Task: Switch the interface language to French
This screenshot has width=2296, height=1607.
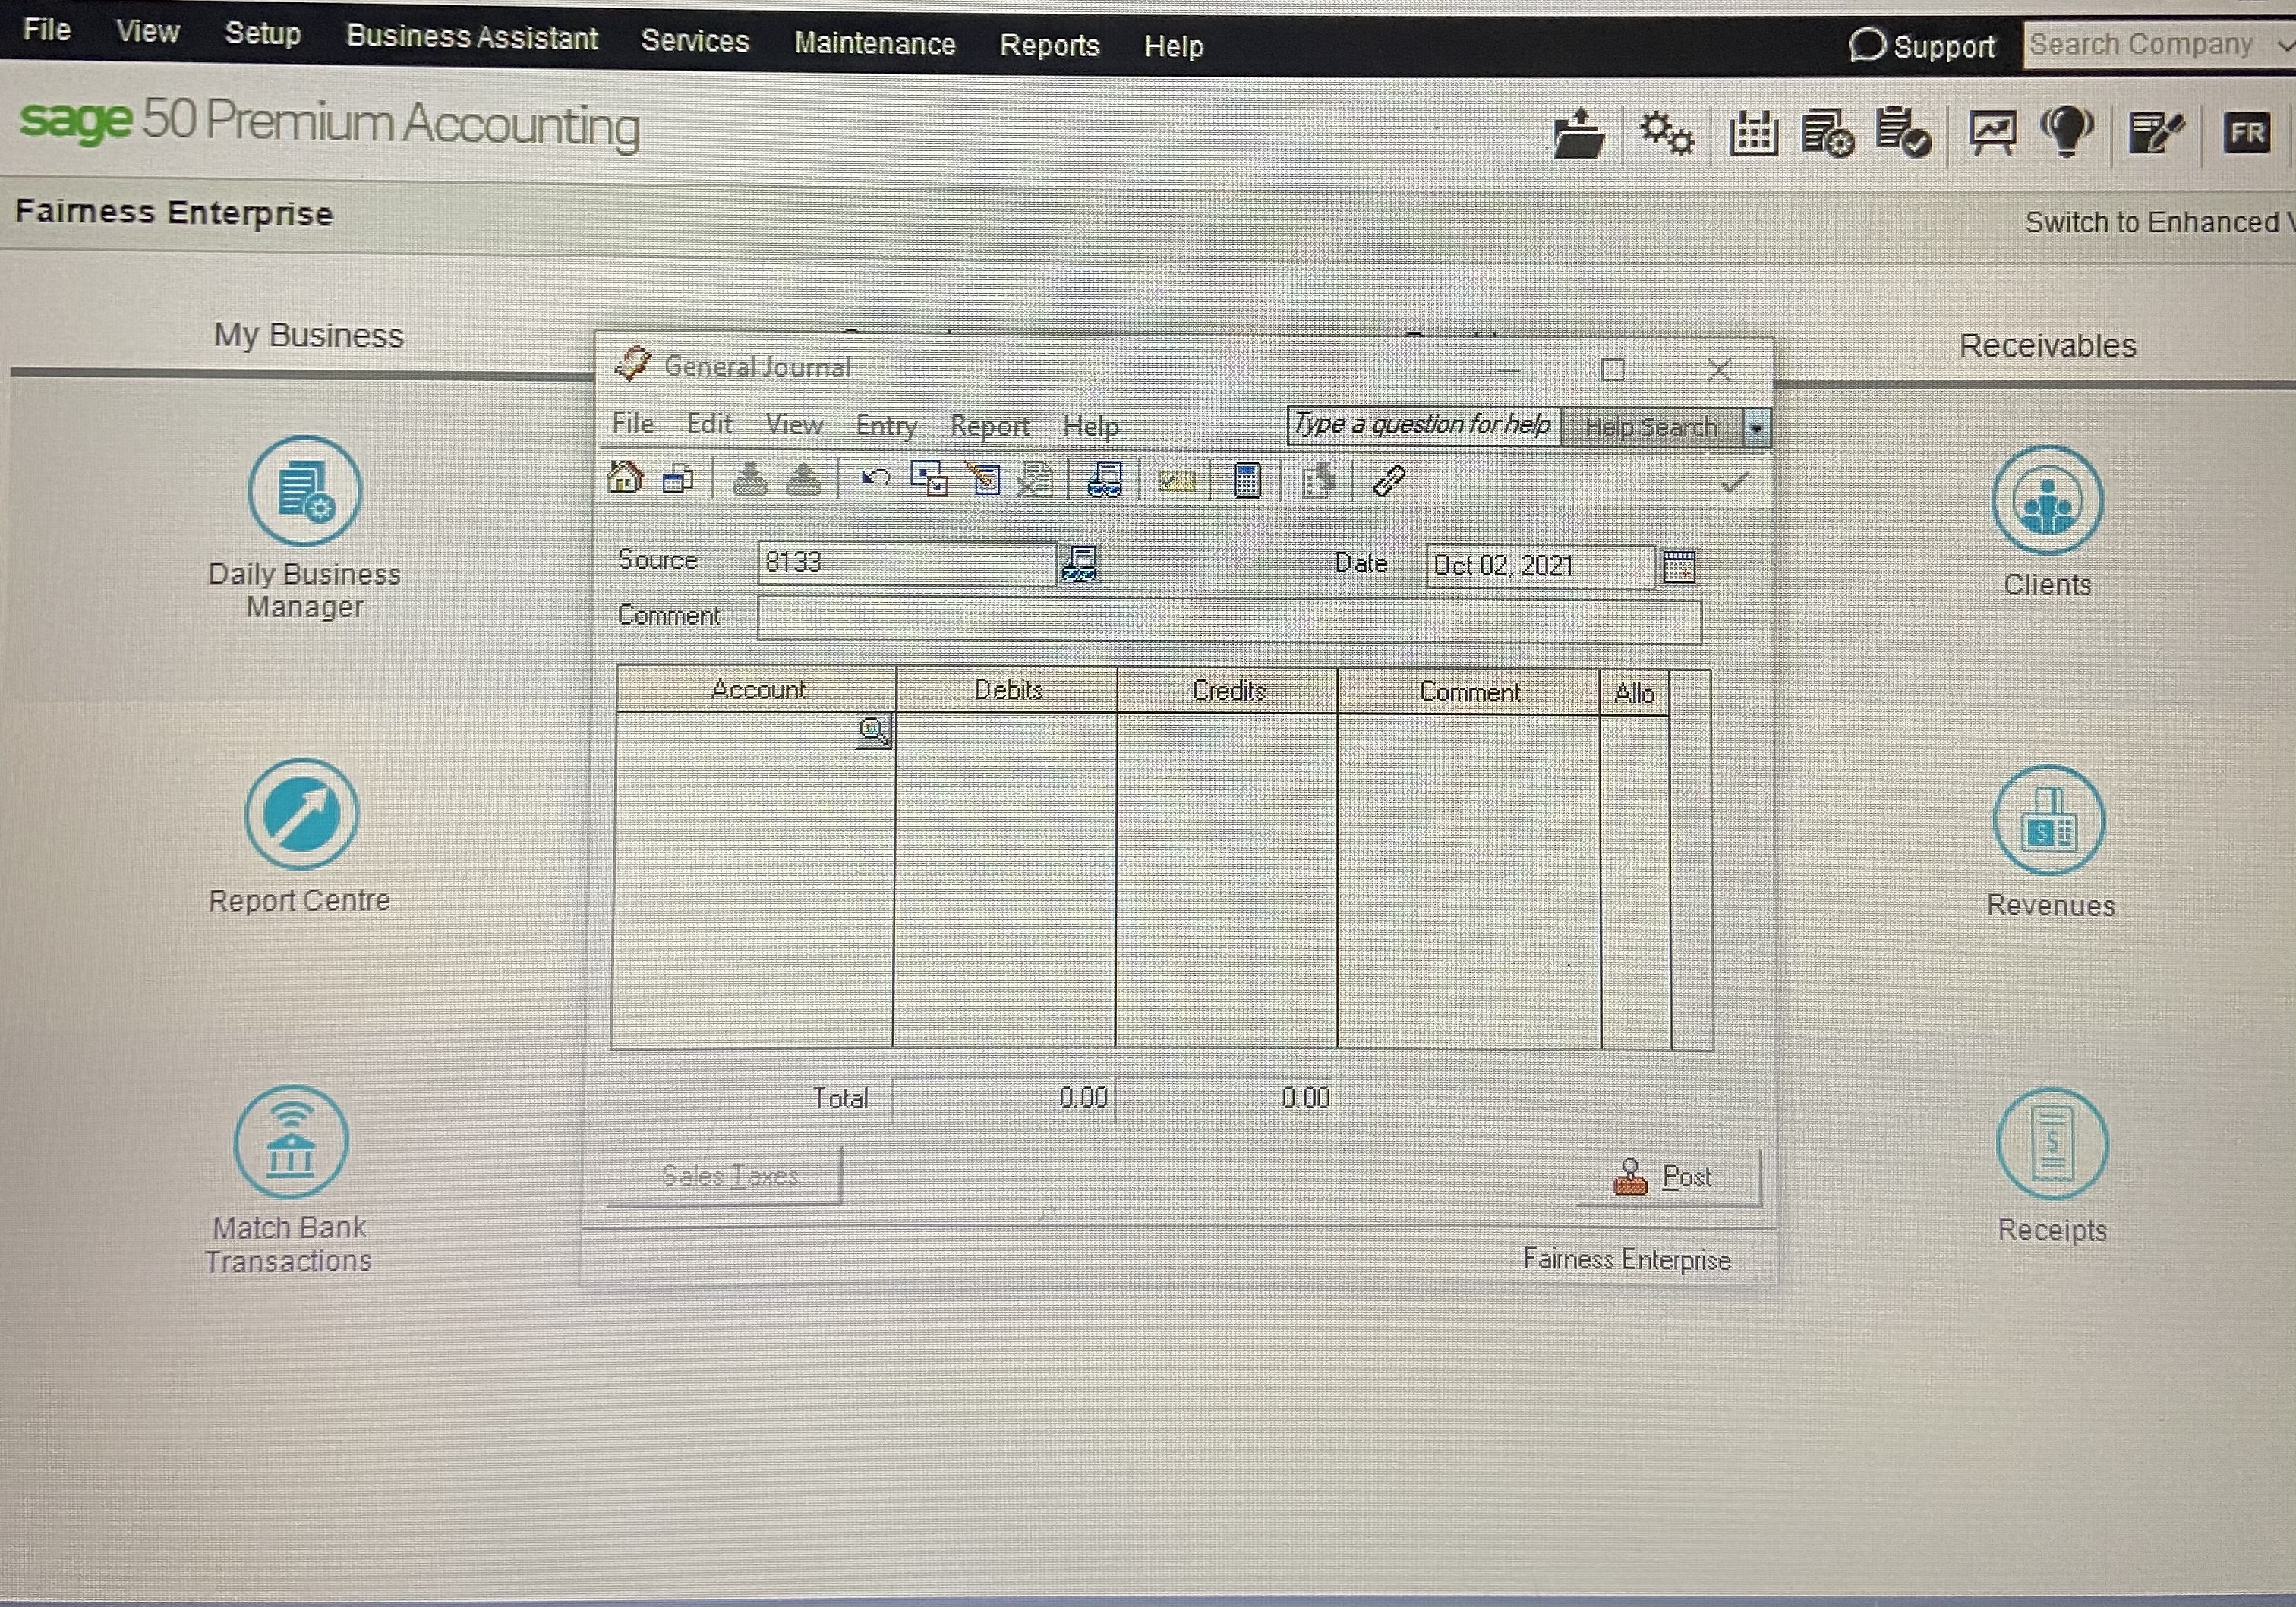Action: pyautogui.click(x=2247, y=133)
